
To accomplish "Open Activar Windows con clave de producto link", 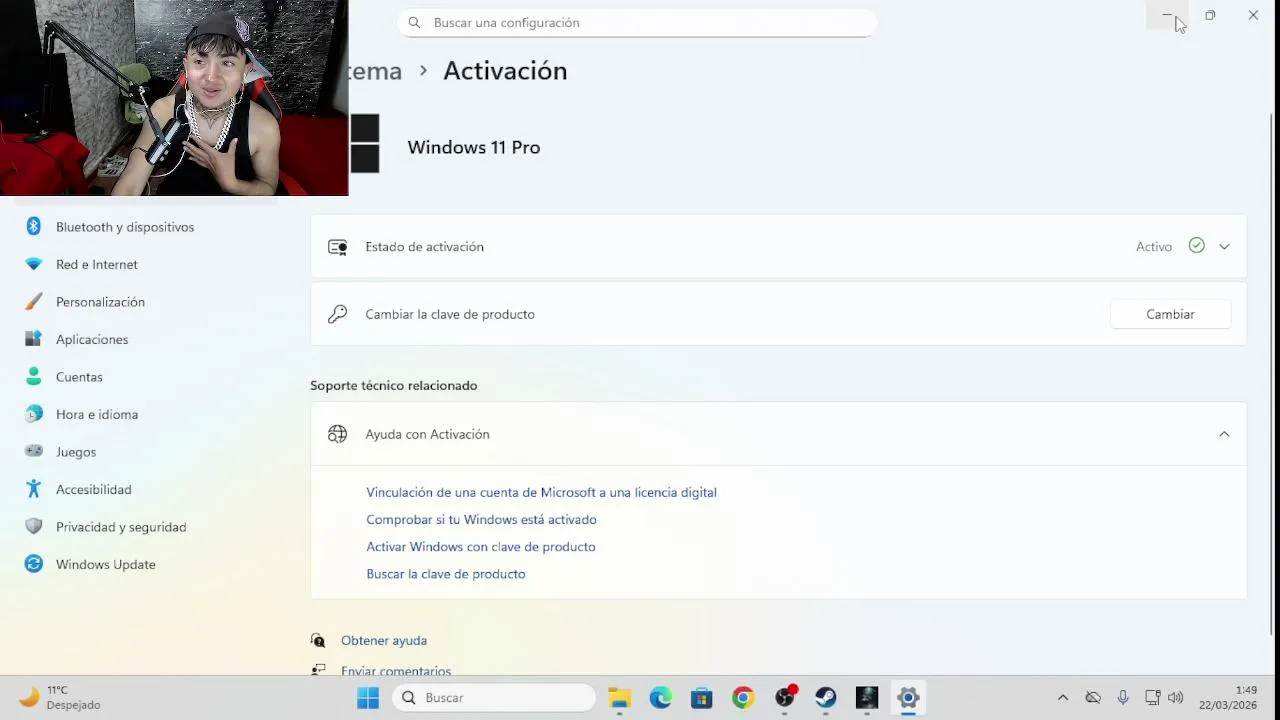I will [480, 547].
